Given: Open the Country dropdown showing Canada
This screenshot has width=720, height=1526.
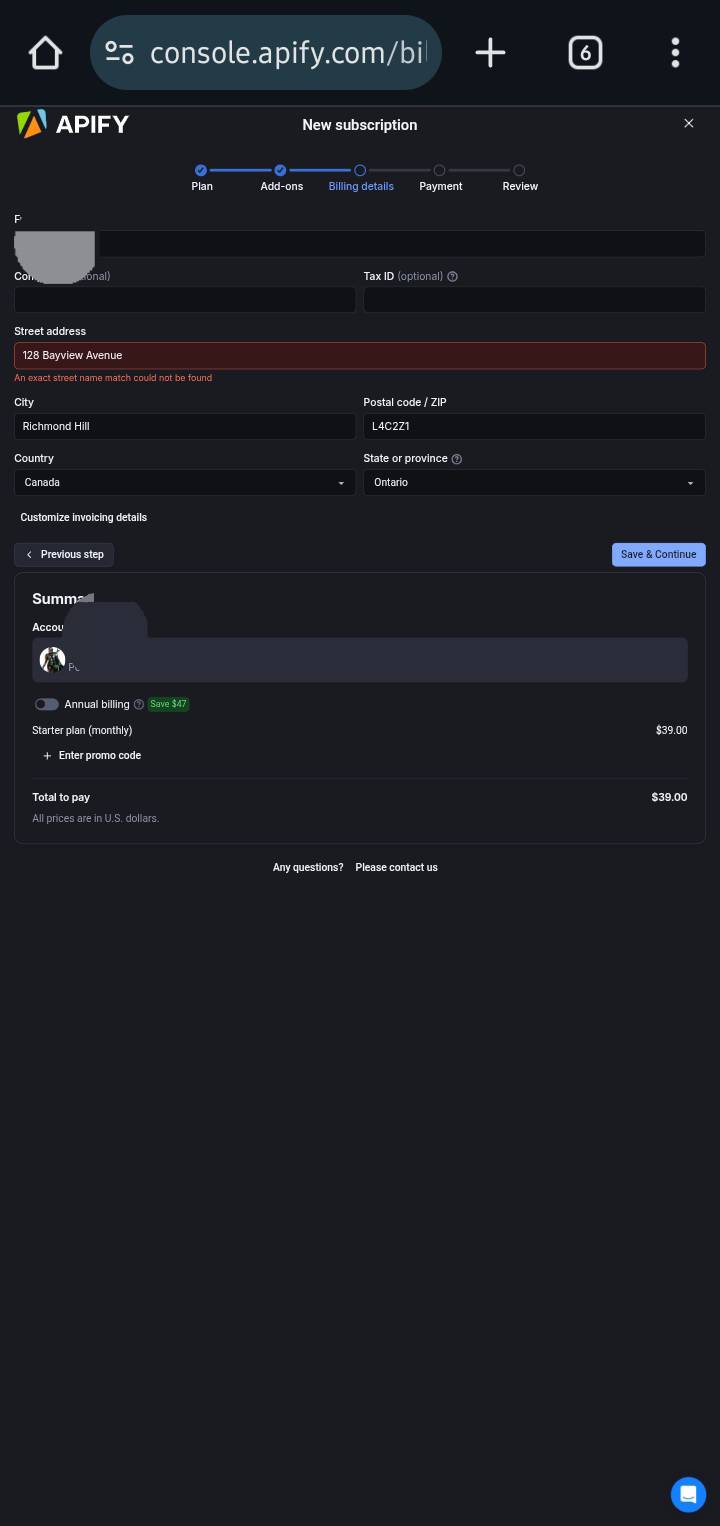Looking at the screenshot, I should click(185, 482).
